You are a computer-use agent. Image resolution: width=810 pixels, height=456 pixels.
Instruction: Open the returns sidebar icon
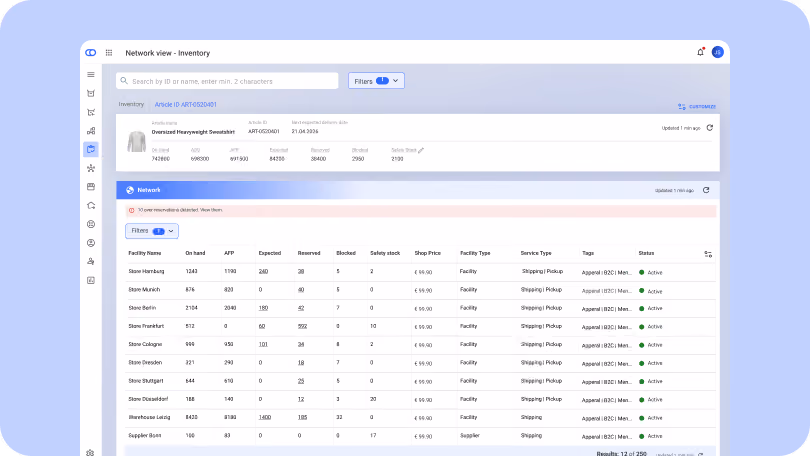click(91, 206)
